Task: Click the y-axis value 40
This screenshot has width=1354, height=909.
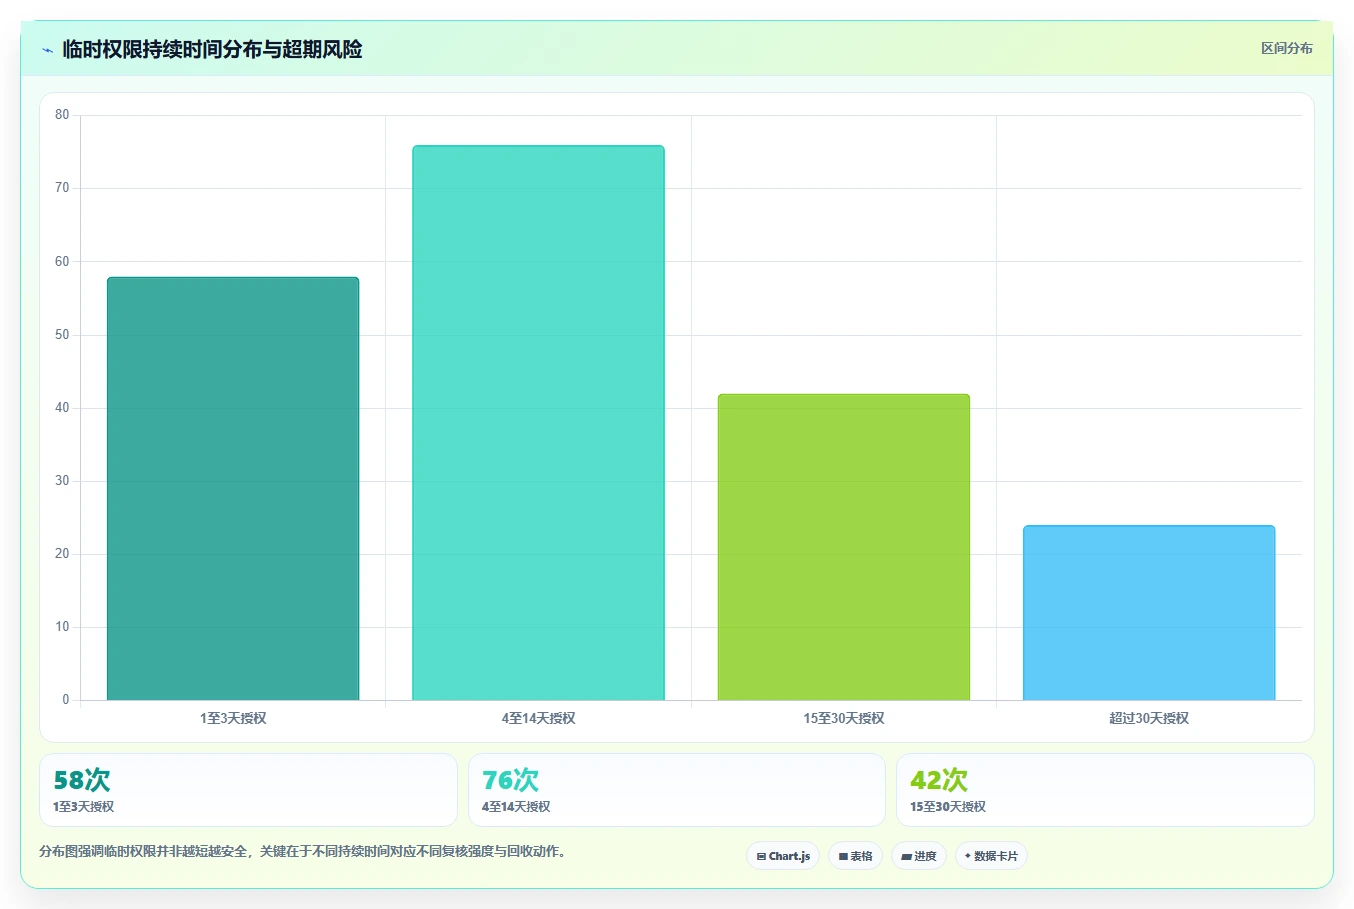Action: coord(62,408)
